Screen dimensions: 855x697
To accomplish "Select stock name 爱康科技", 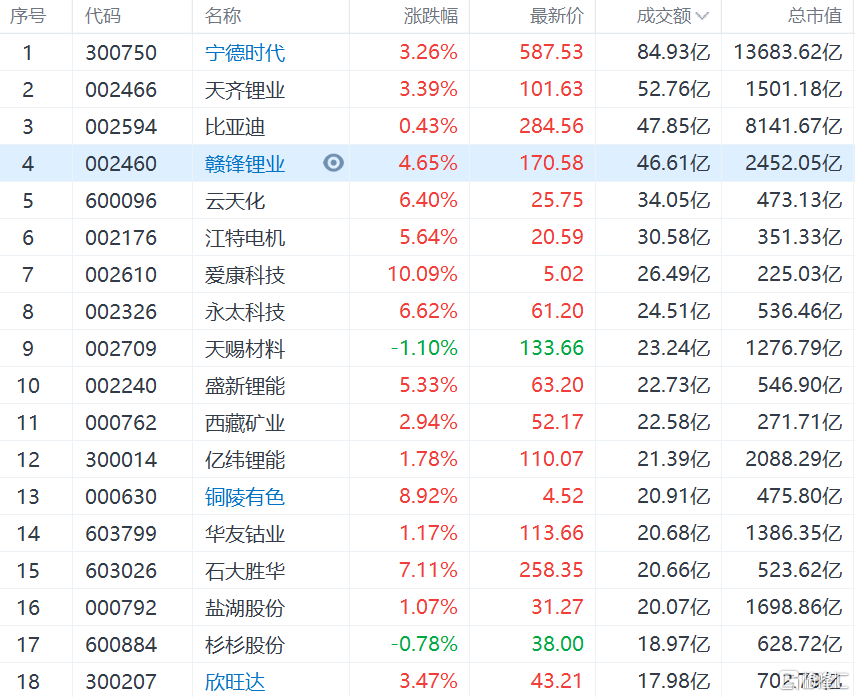I will (x=245, y=274).
